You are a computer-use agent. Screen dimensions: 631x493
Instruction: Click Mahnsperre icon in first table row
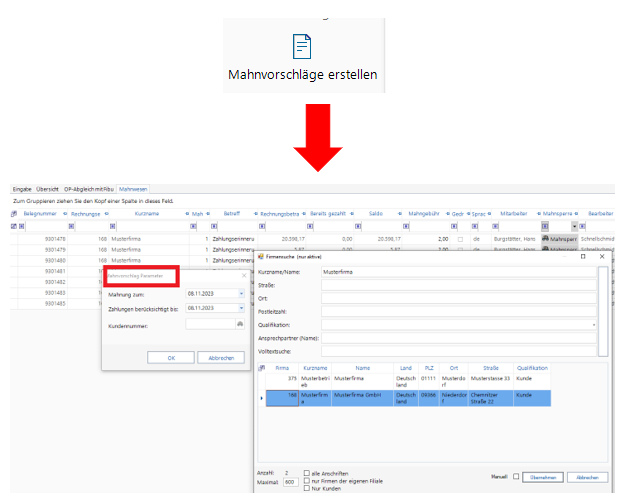point(547,240)
